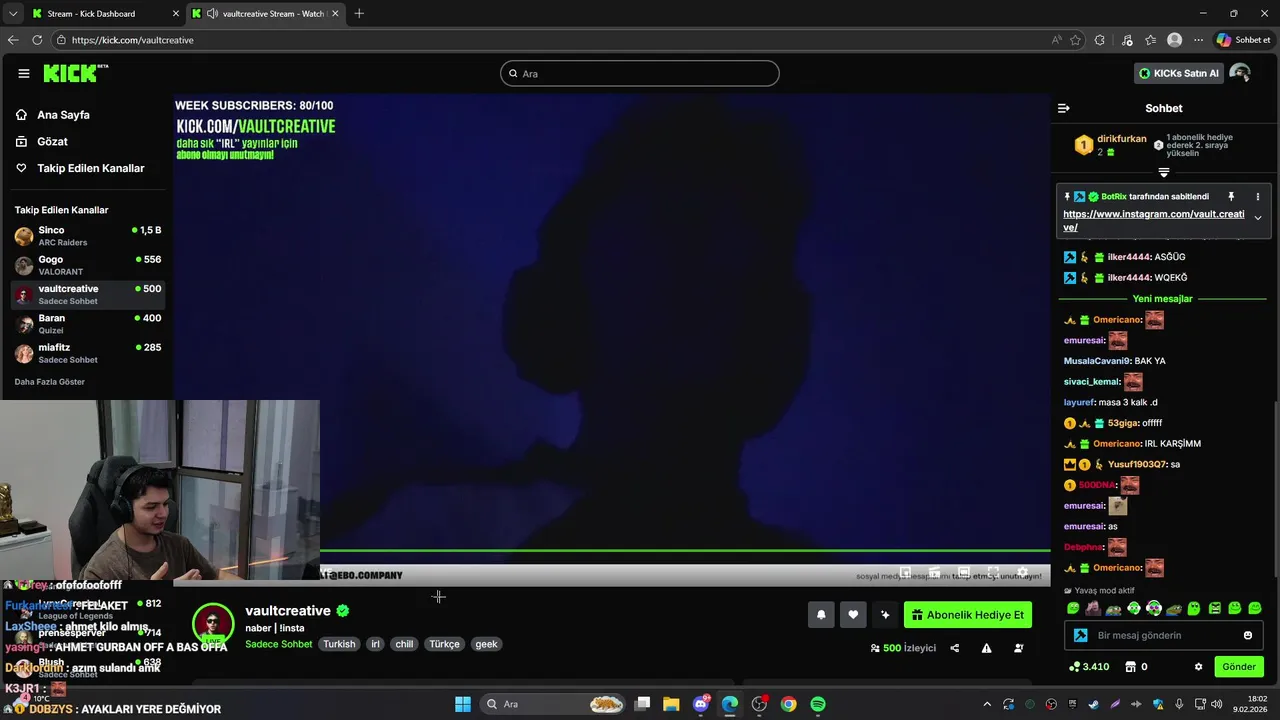Open emoji picker in message box
1280x720 pixels.
(1248, 635)
